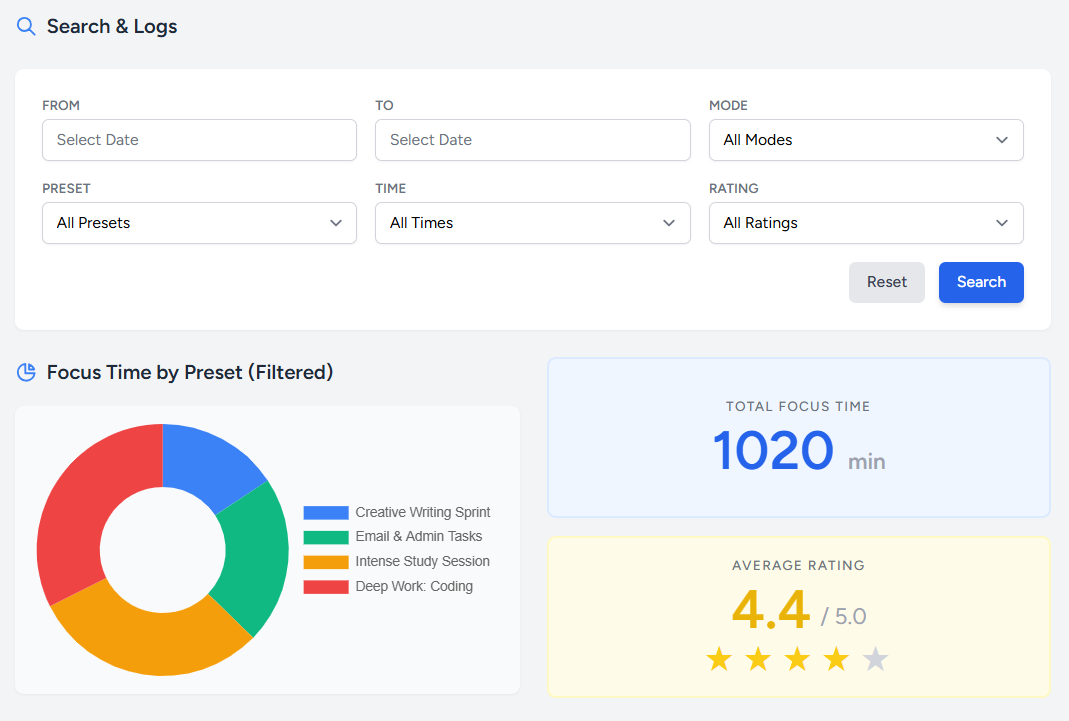Open the All Ratings dropdown

(x=865, y=223)
